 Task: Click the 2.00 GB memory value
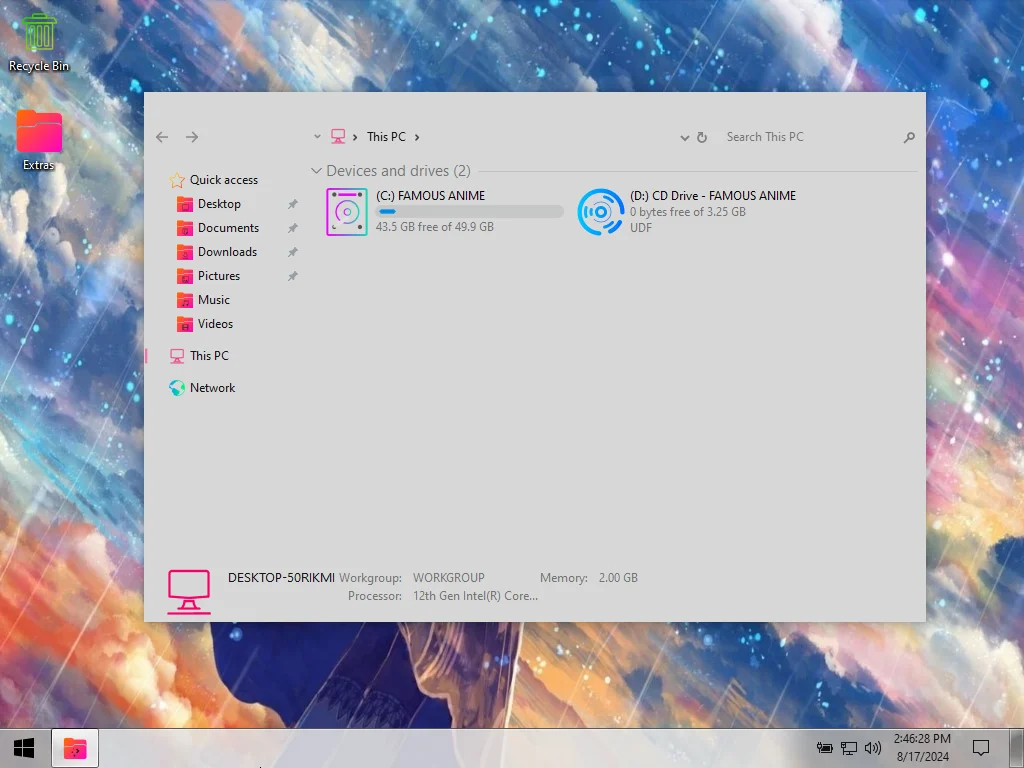618,578
